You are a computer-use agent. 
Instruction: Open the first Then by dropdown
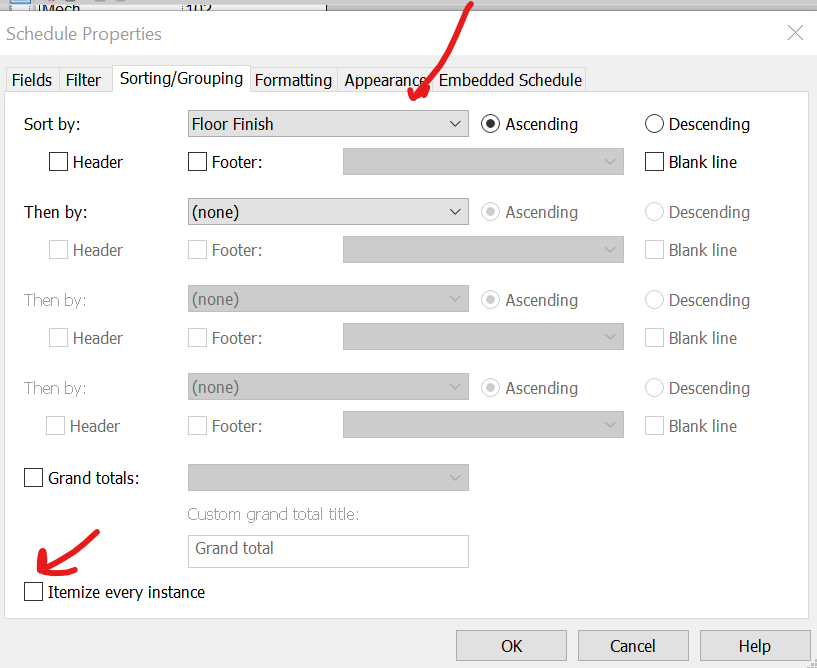(x=328, y=211)
